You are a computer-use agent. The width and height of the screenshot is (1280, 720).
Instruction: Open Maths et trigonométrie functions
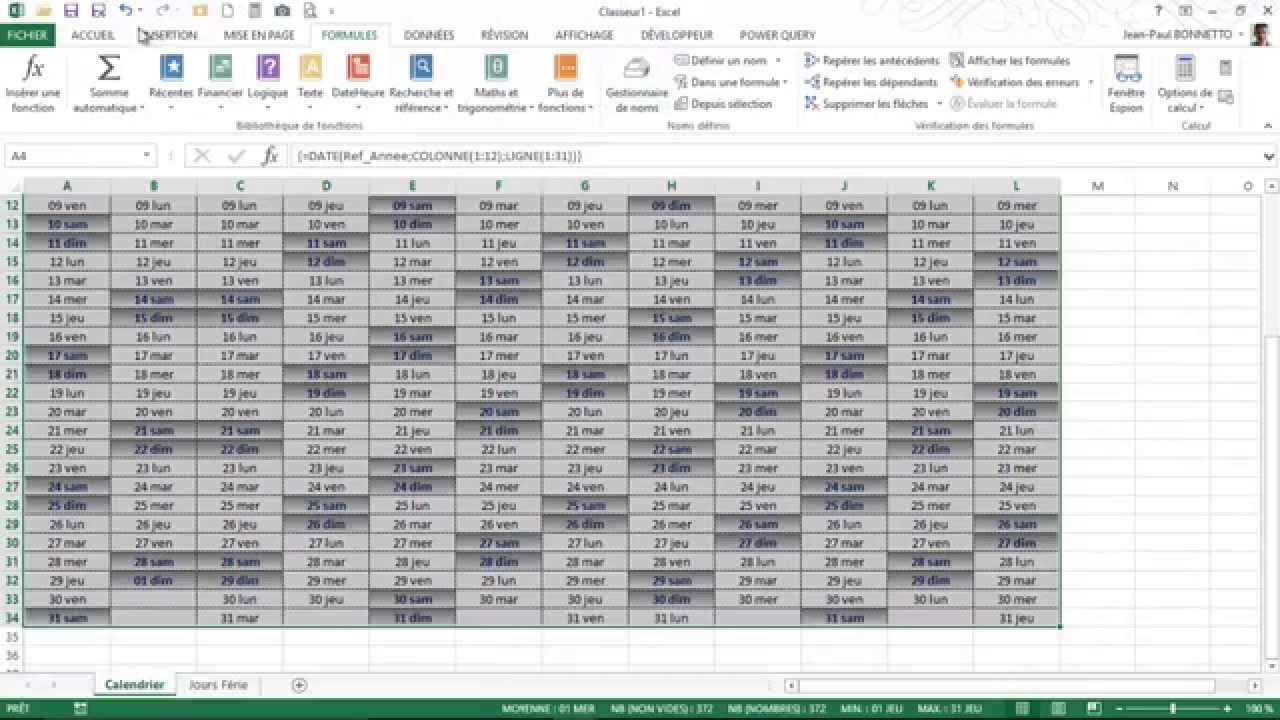point(495,83)
